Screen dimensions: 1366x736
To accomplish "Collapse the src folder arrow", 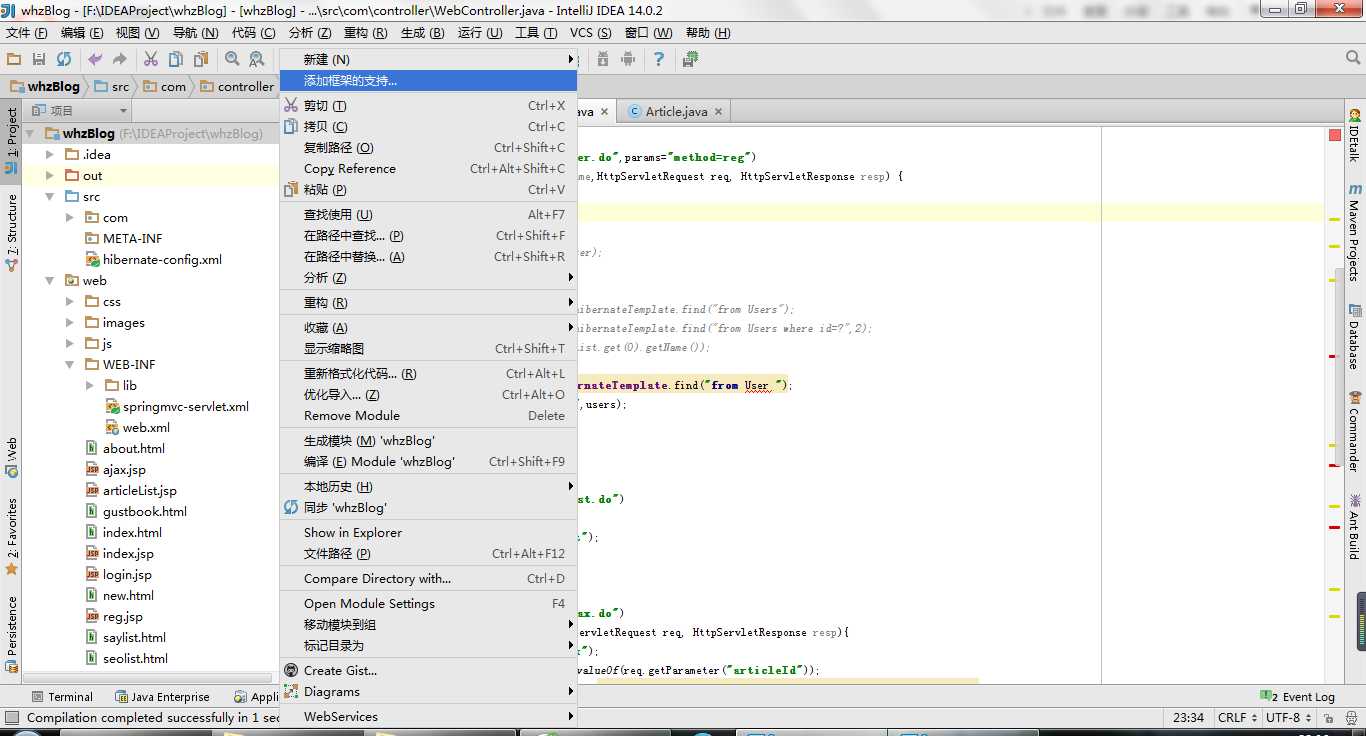I will tap(50, 196).
